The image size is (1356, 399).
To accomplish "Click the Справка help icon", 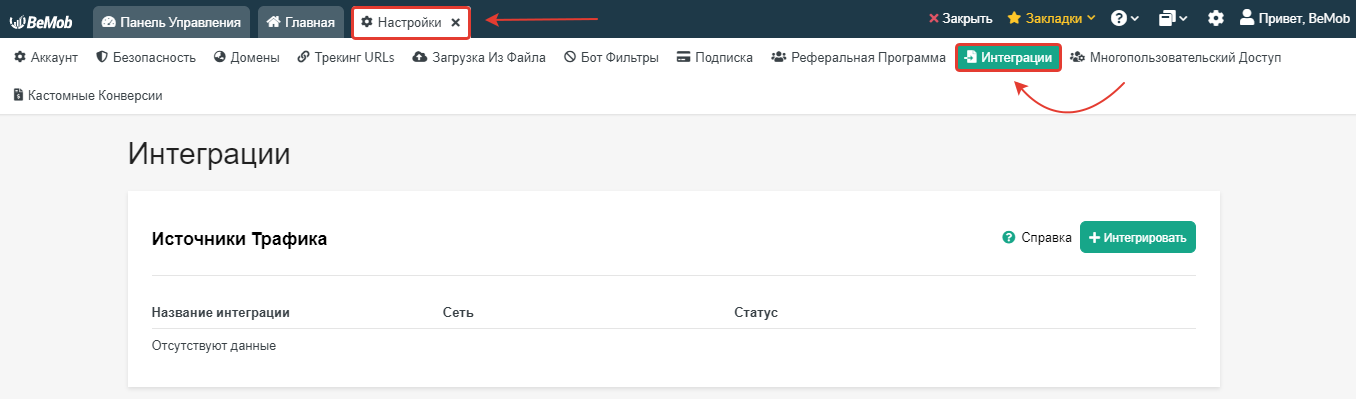I will [x=1008, y=238].
